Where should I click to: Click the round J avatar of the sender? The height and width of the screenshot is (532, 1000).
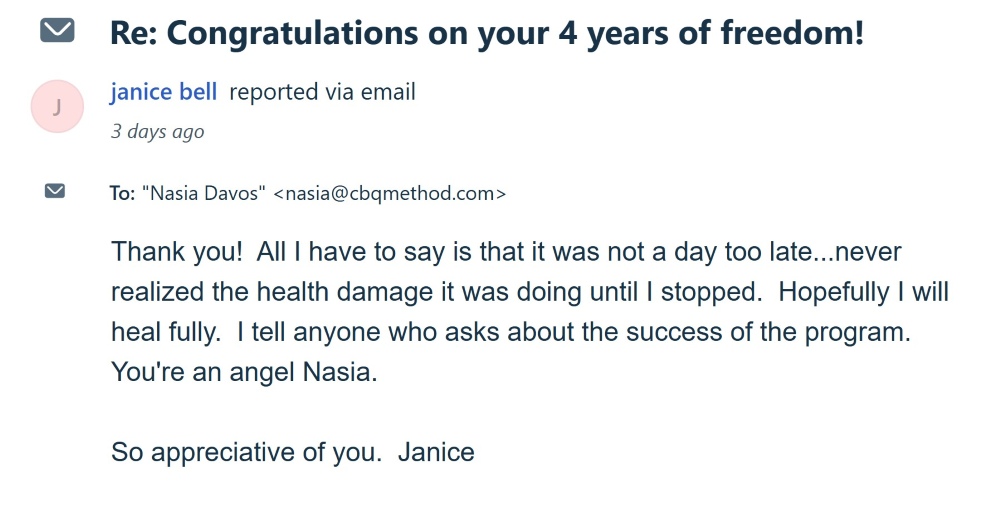[57, 108]
